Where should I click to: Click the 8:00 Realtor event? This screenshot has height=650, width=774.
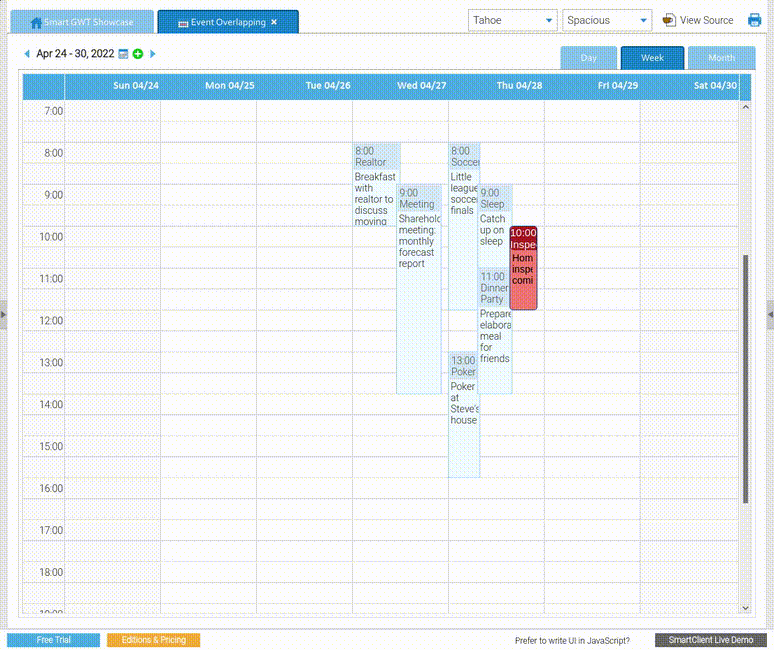(x=377, y=185)
